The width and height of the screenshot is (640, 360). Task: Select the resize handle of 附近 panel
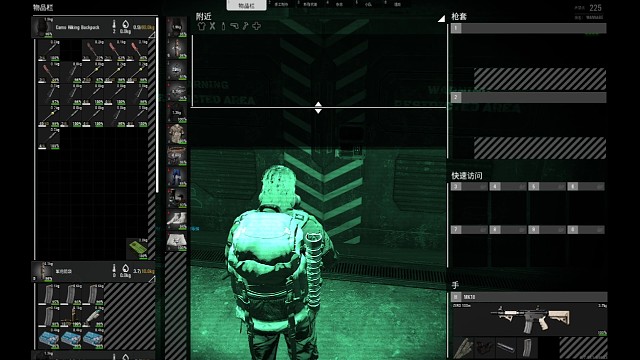pos(318,108)
